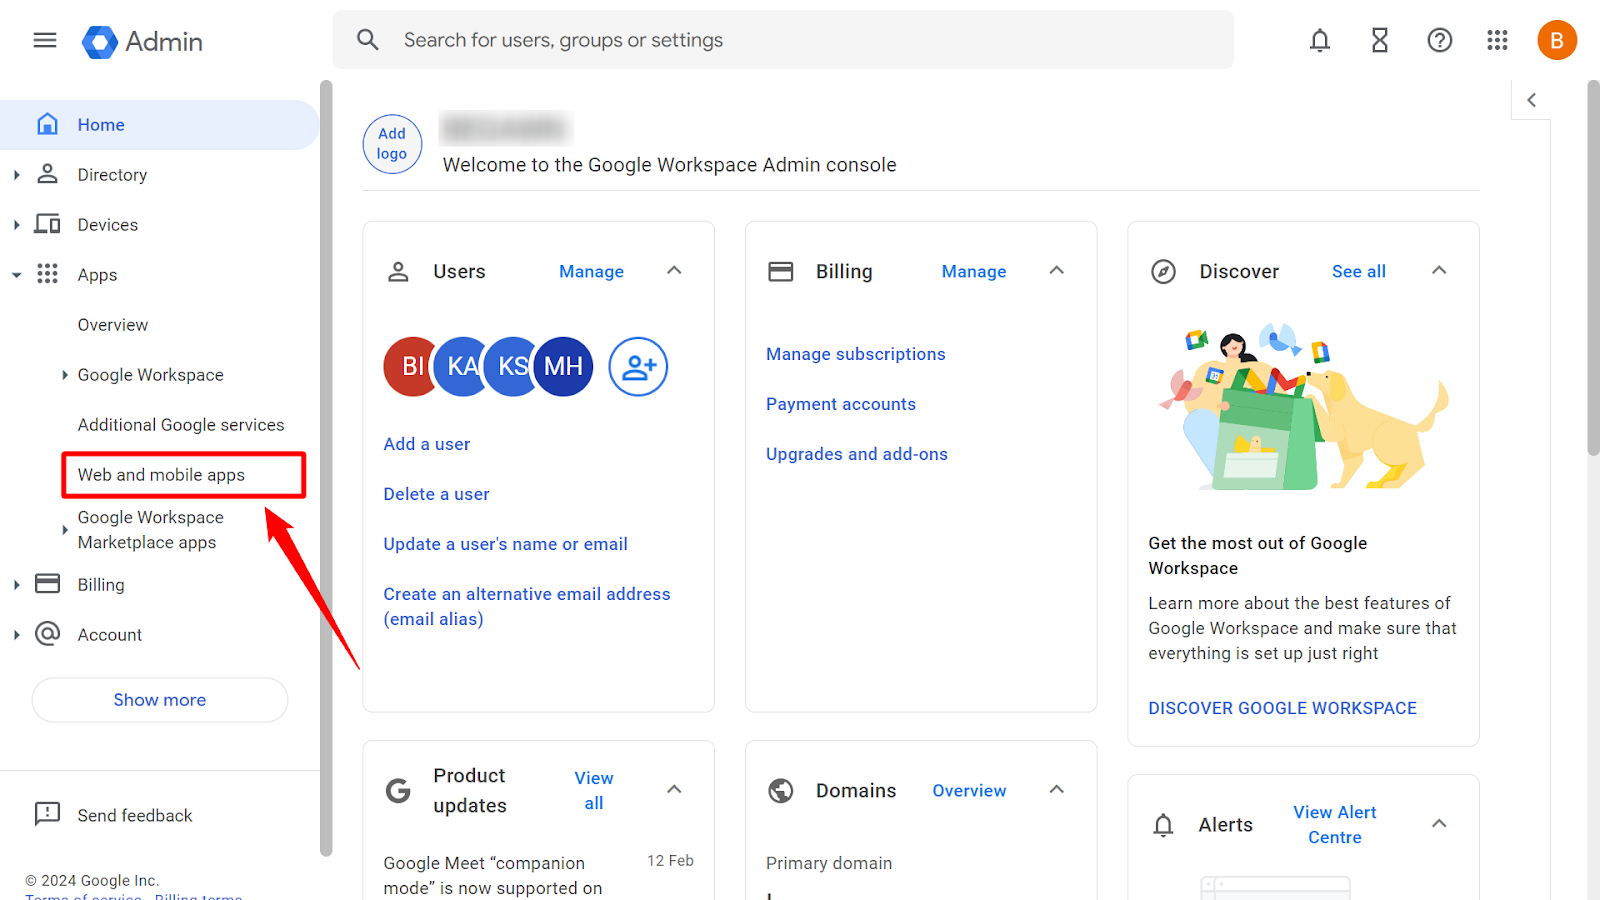Expand the Billing sidebar arrow
The image size is (1600, 900).
click(x=16, y=585)
